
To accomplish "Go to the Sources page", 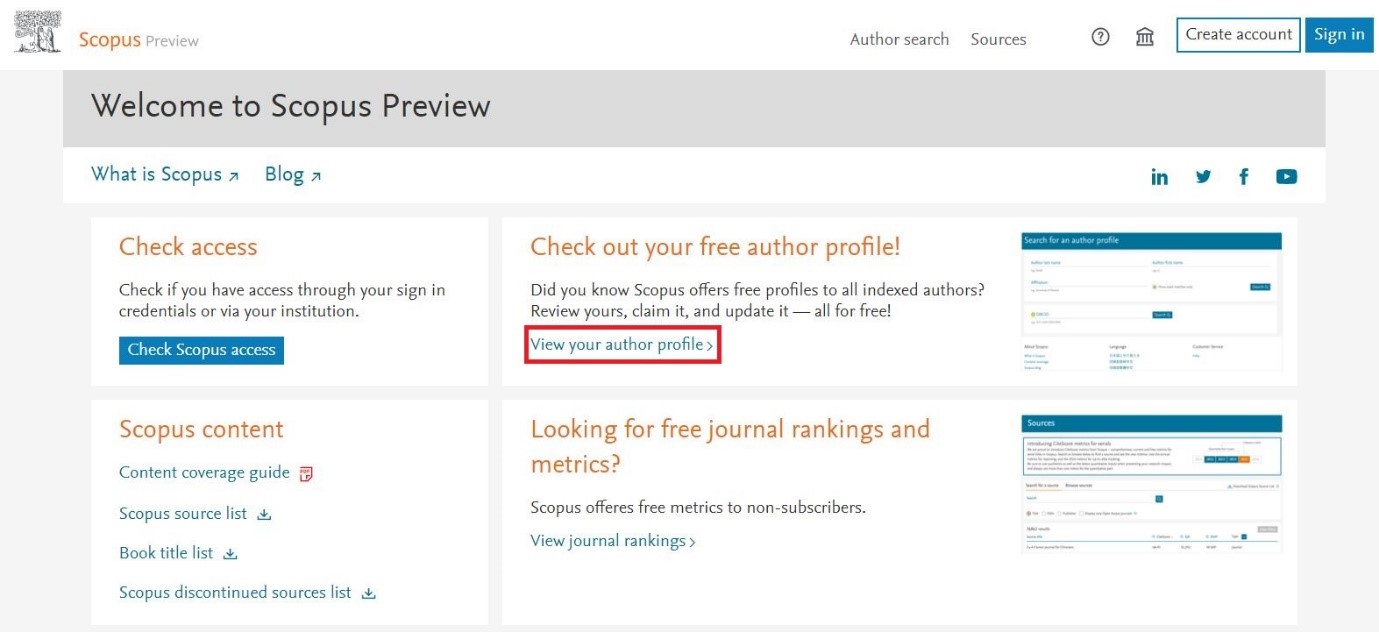I will click(998, 39).
